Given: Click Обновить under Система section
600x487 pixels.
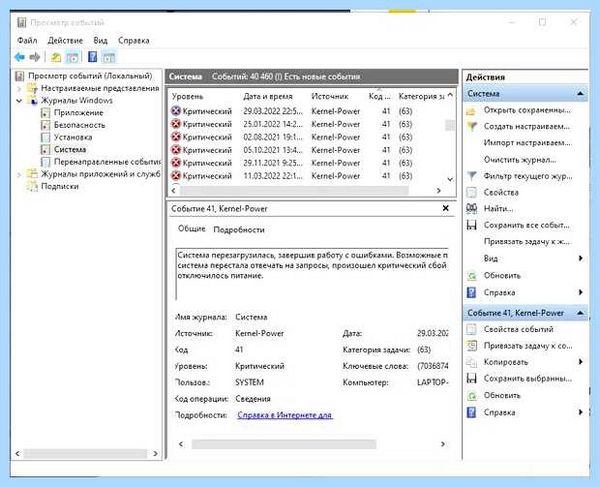Looking at the screenshot, I should coord(502,275).
